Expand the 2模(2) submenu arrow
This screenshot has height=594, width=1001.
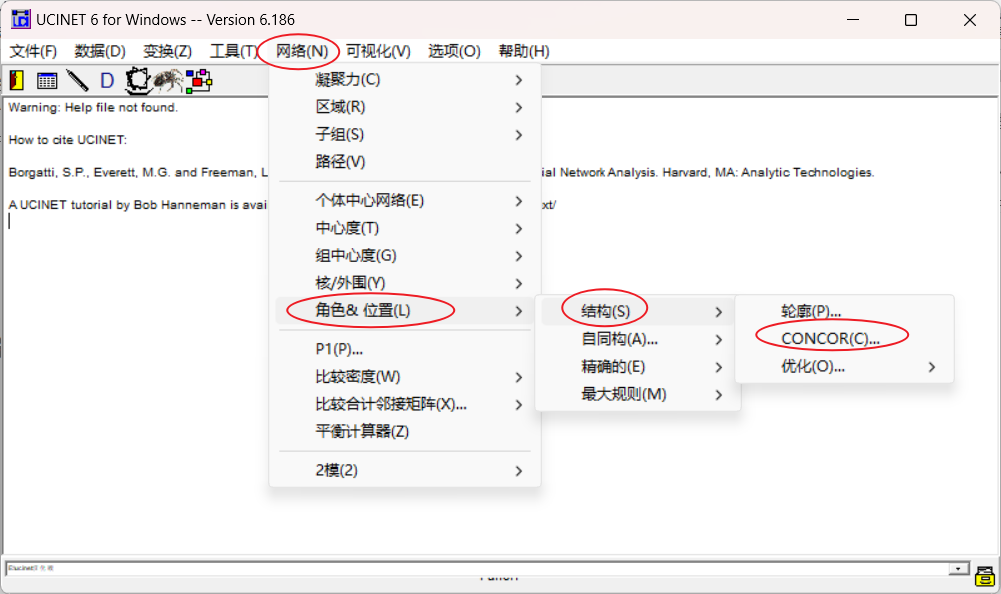(519, 471)
